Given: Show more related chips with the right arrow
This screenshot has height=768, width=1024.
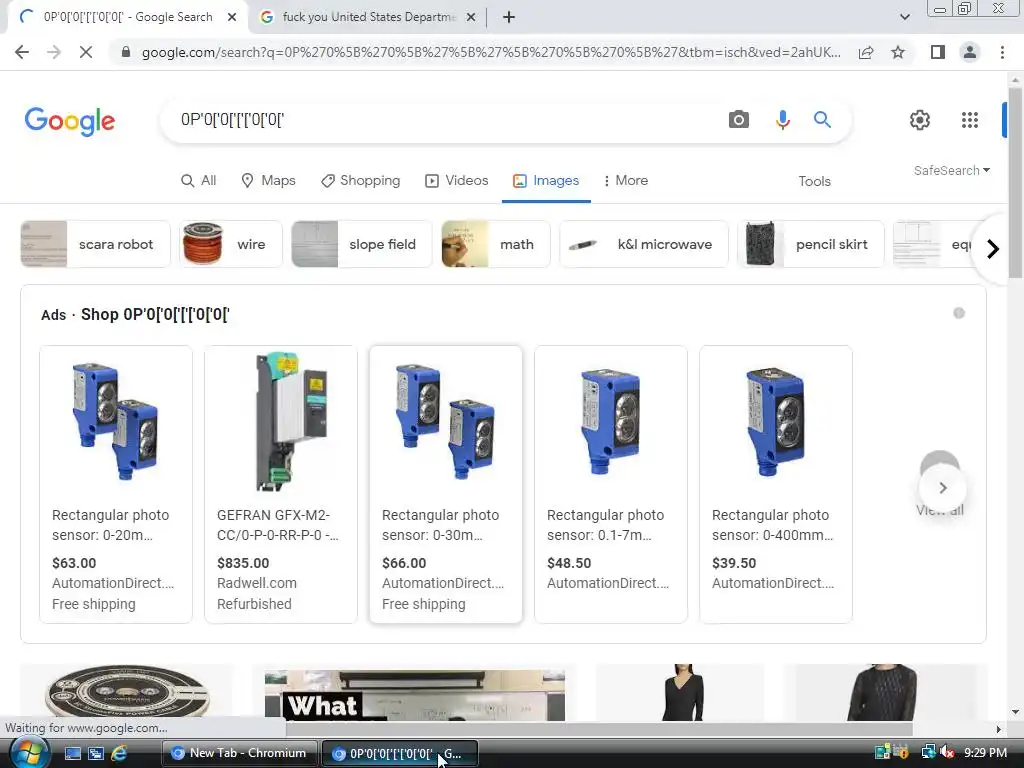Looking at the screenshot, I should click(x=993, y=249).
